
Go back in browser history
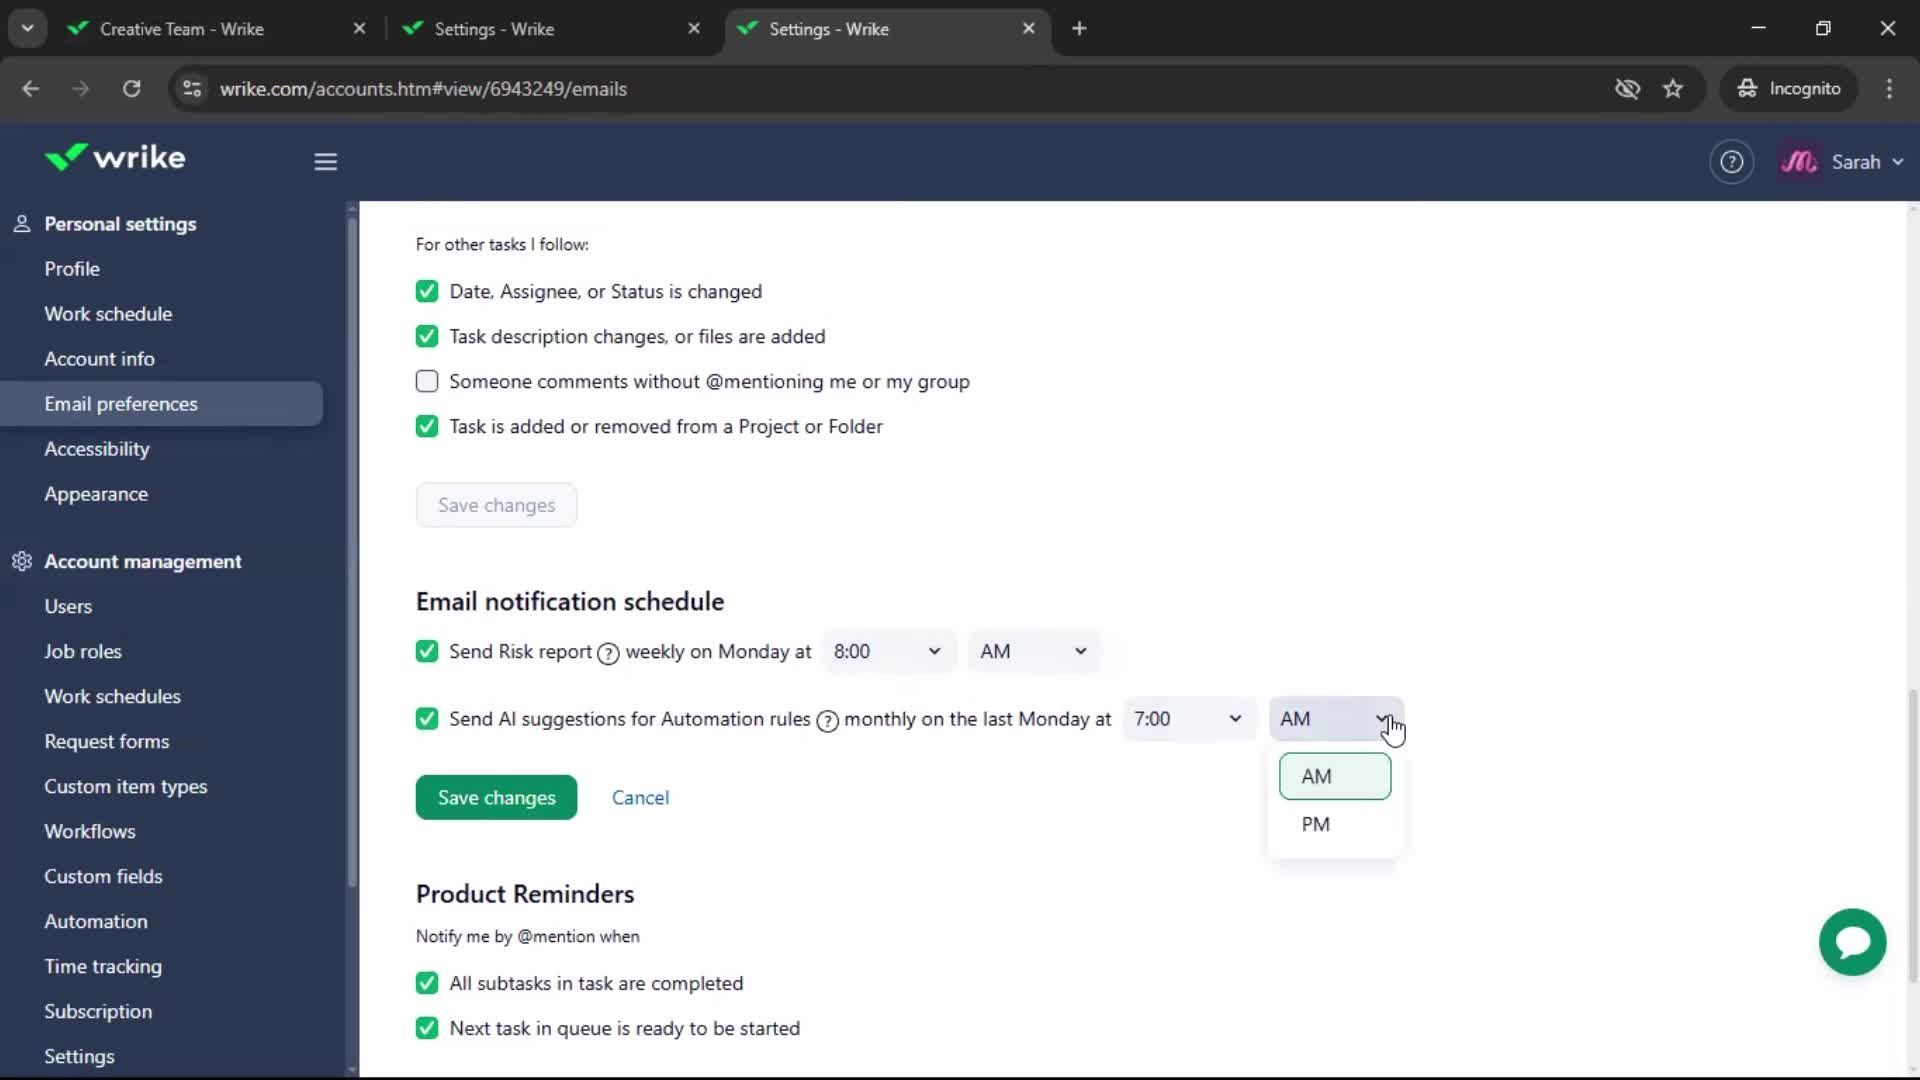[x=30, y=88]
